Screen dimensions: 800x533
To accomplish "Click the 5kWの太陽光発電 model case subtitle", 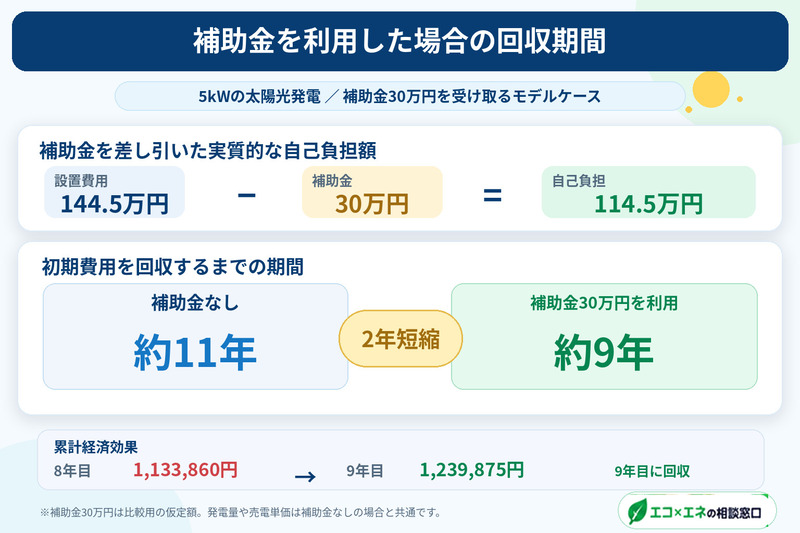I will point(399,96).
